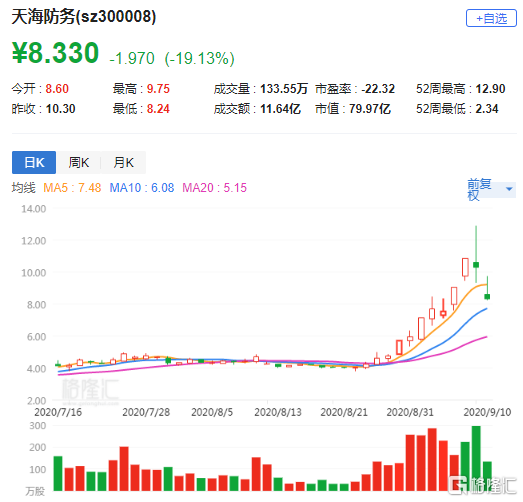Switch to the 月K monthly chart tab
Image resolution: width=523 pixels, height=502 pixels.
pyautogui.click(x=123, y=162)
